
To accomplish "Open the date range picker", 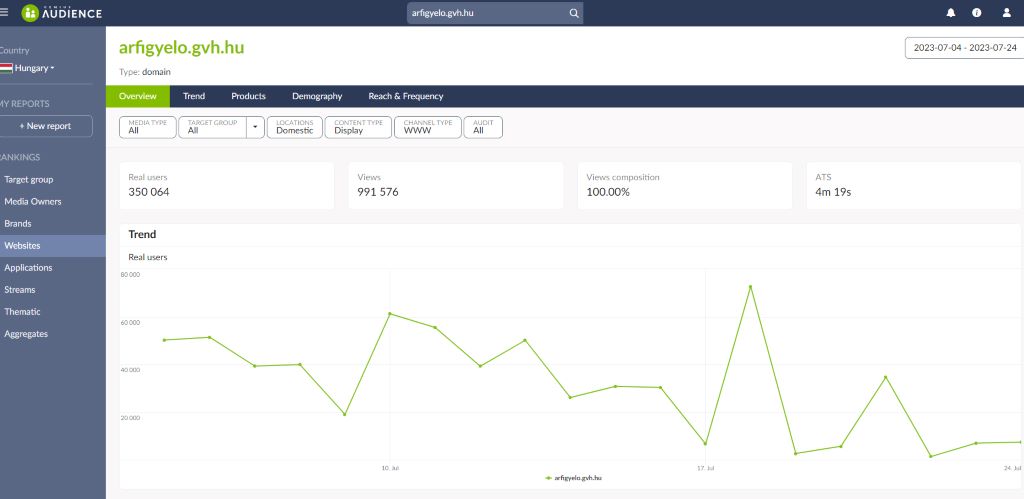I will [x=964, y=48].
